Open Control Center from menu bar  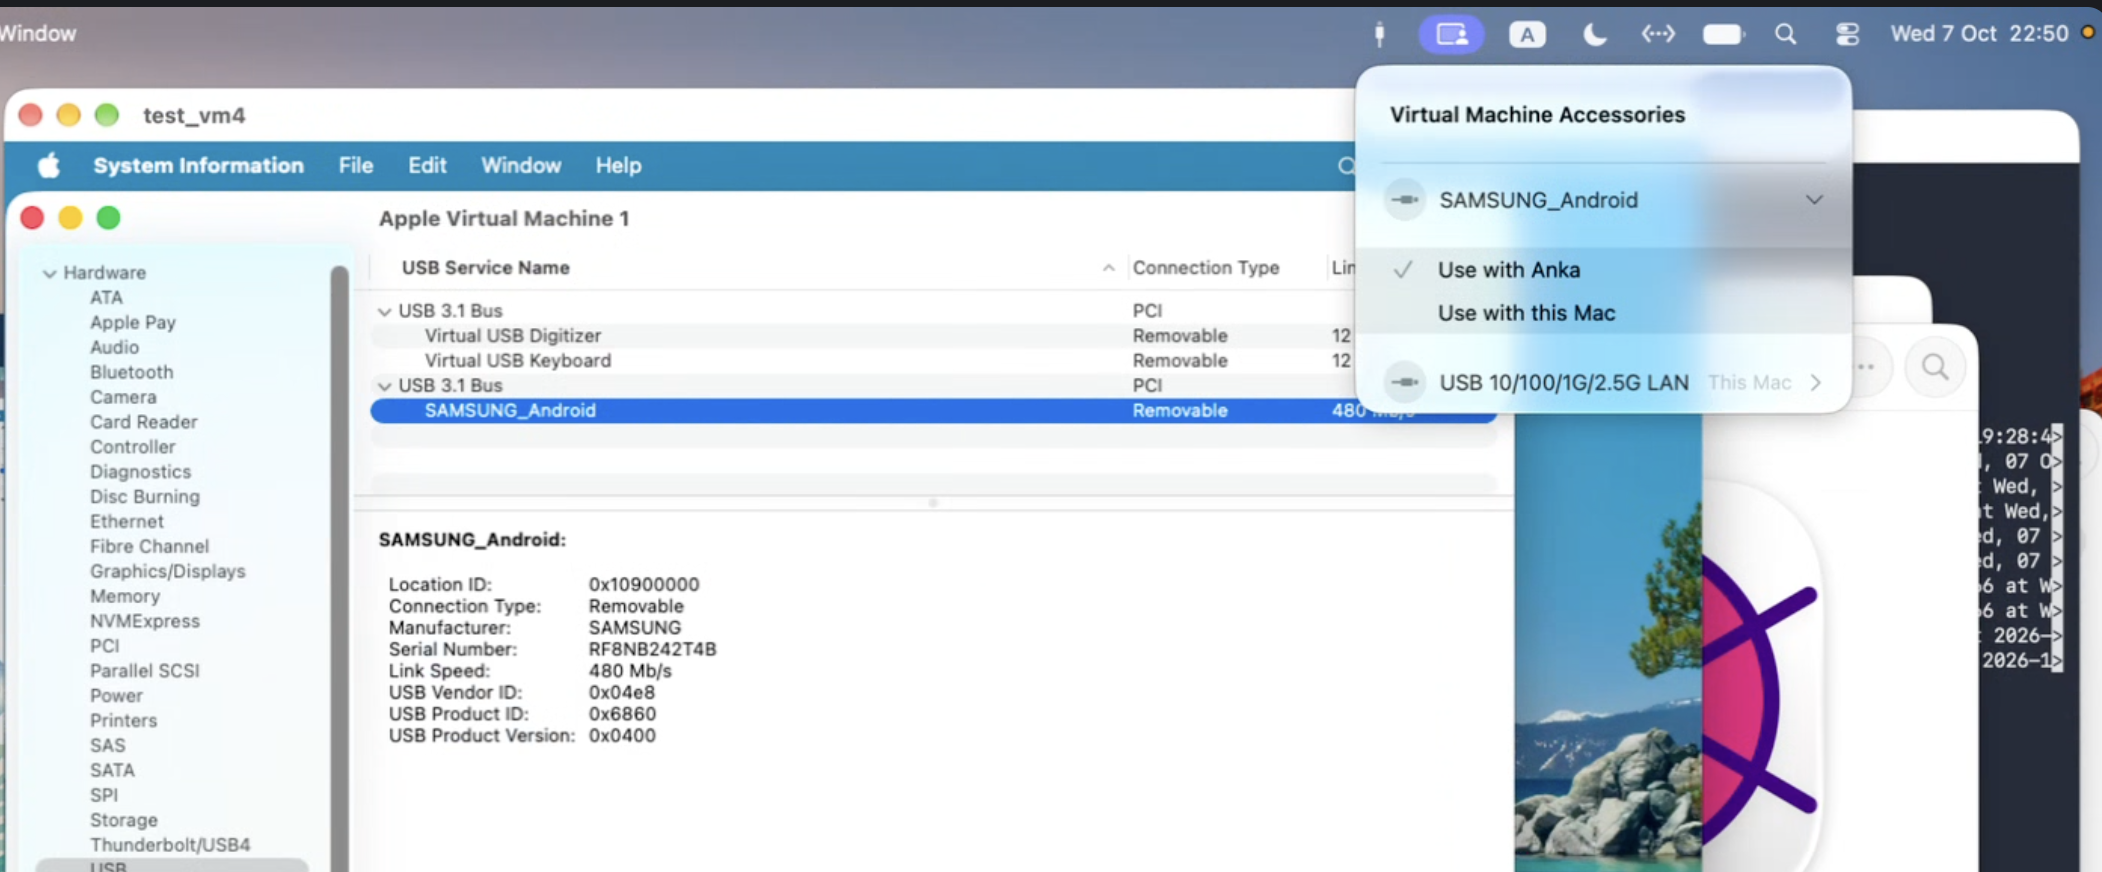[x=1847, y=35]
